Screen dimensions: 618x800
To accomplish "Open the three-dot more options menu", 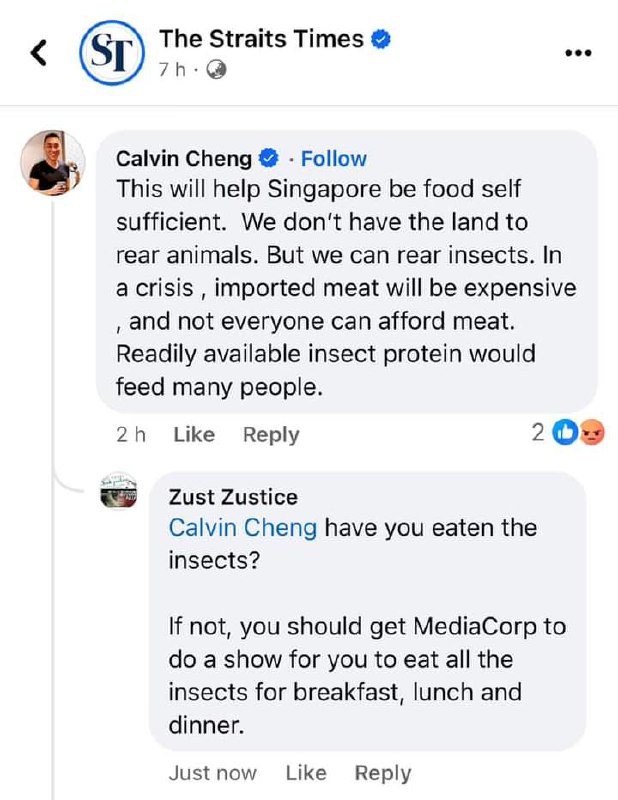I will 578,53.
